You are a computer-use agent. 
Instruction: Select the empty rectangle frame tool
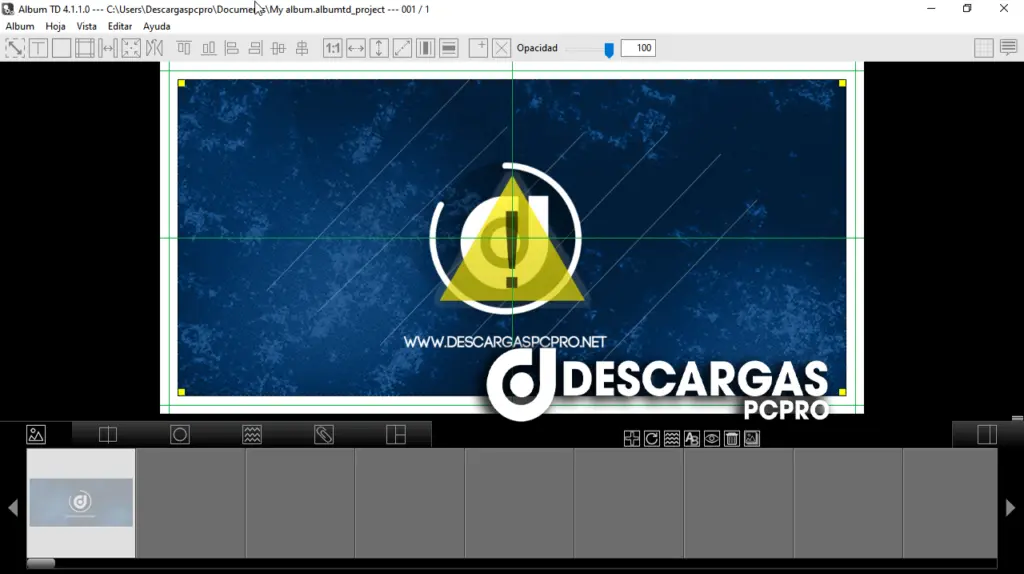pyautogui.click(x=61, y=48)
